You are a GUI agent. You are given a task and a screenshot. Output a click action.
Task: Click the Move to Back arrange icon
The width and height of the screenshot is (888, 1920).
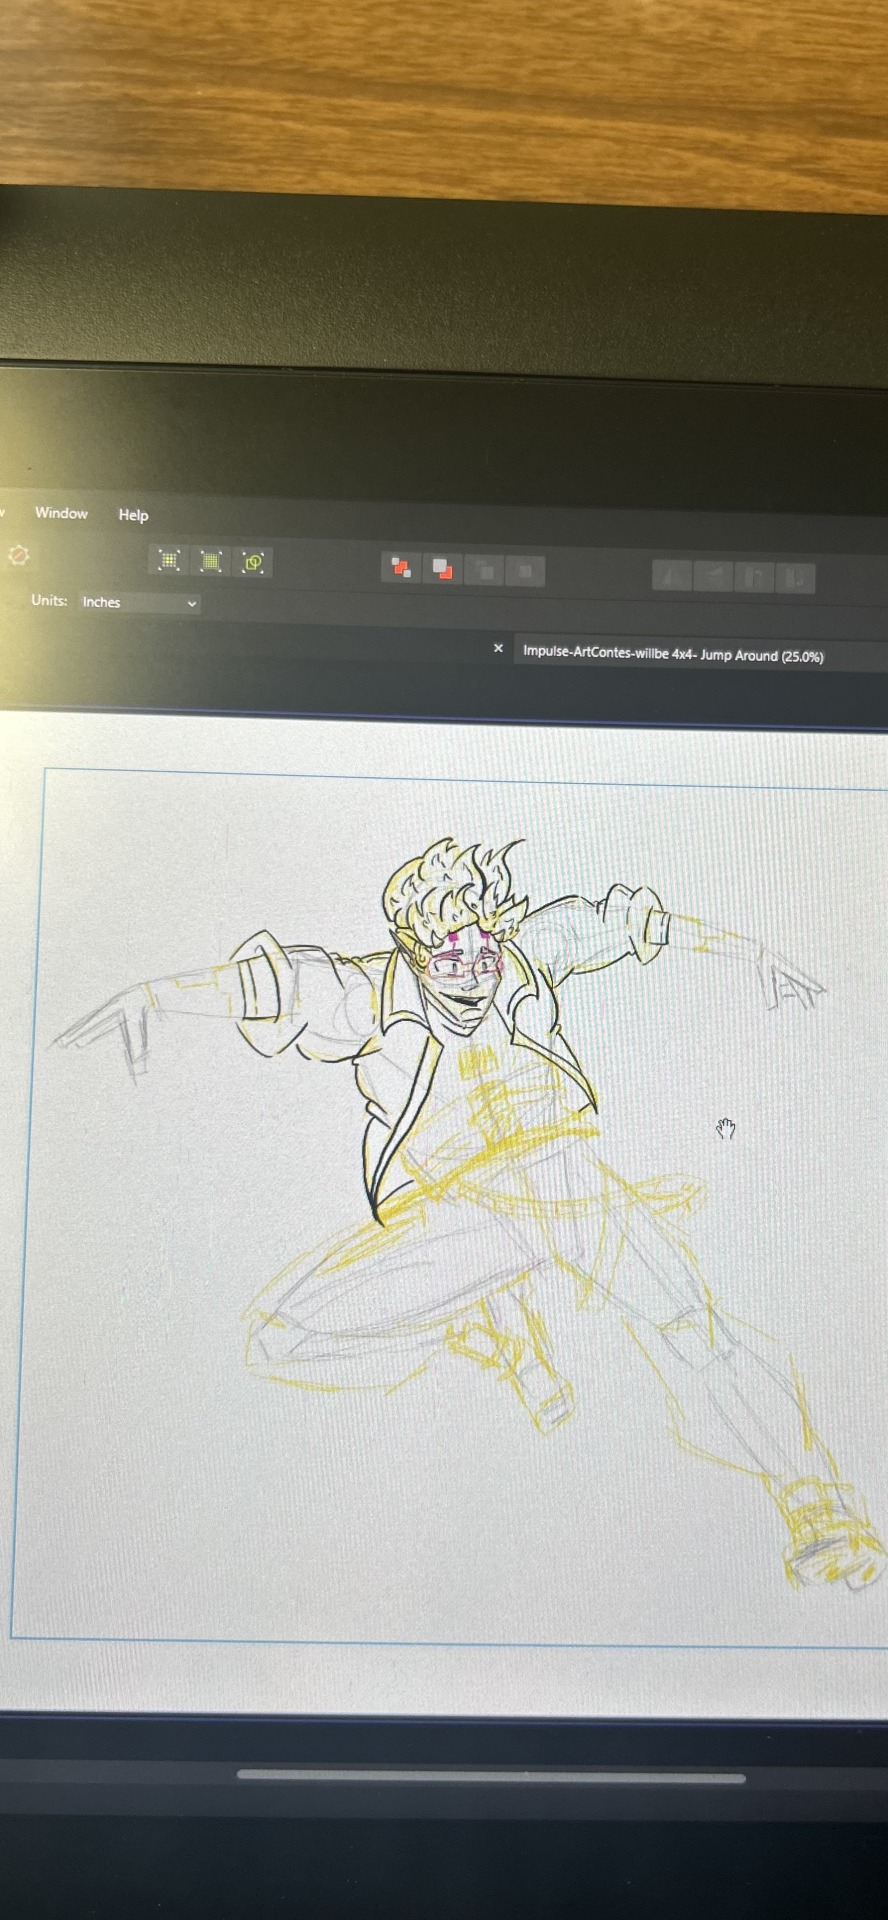(401, 568)
